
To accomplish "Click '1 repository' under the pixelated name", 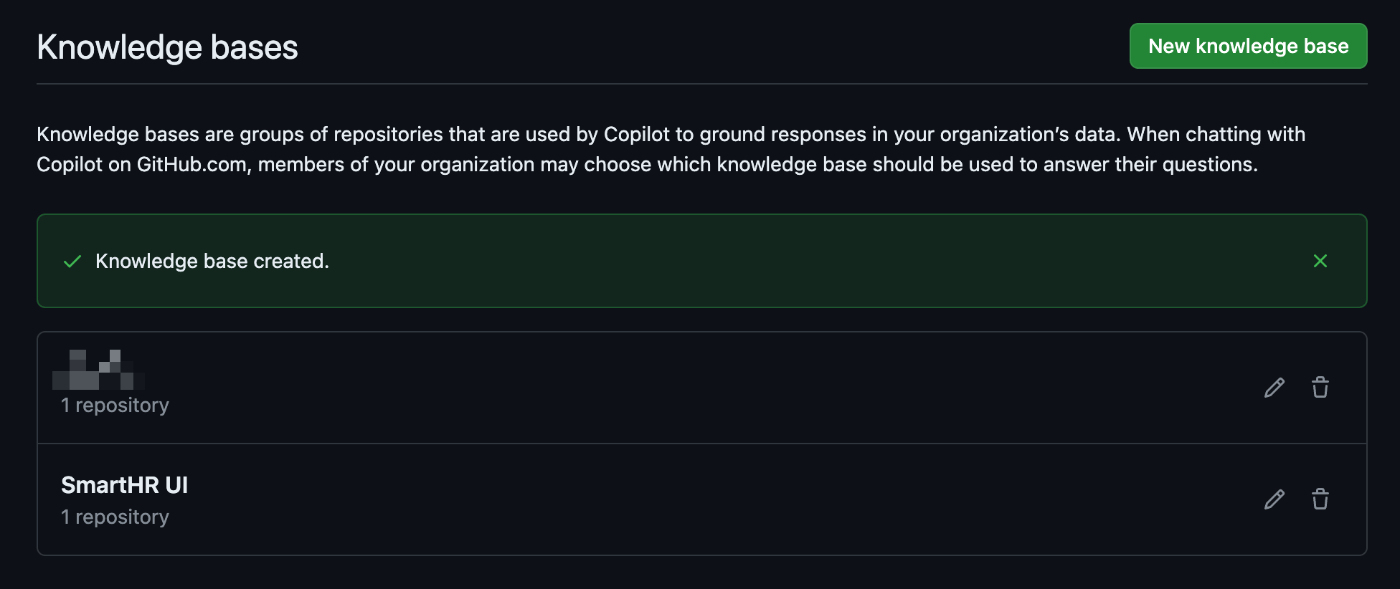I will coord(115,405).
